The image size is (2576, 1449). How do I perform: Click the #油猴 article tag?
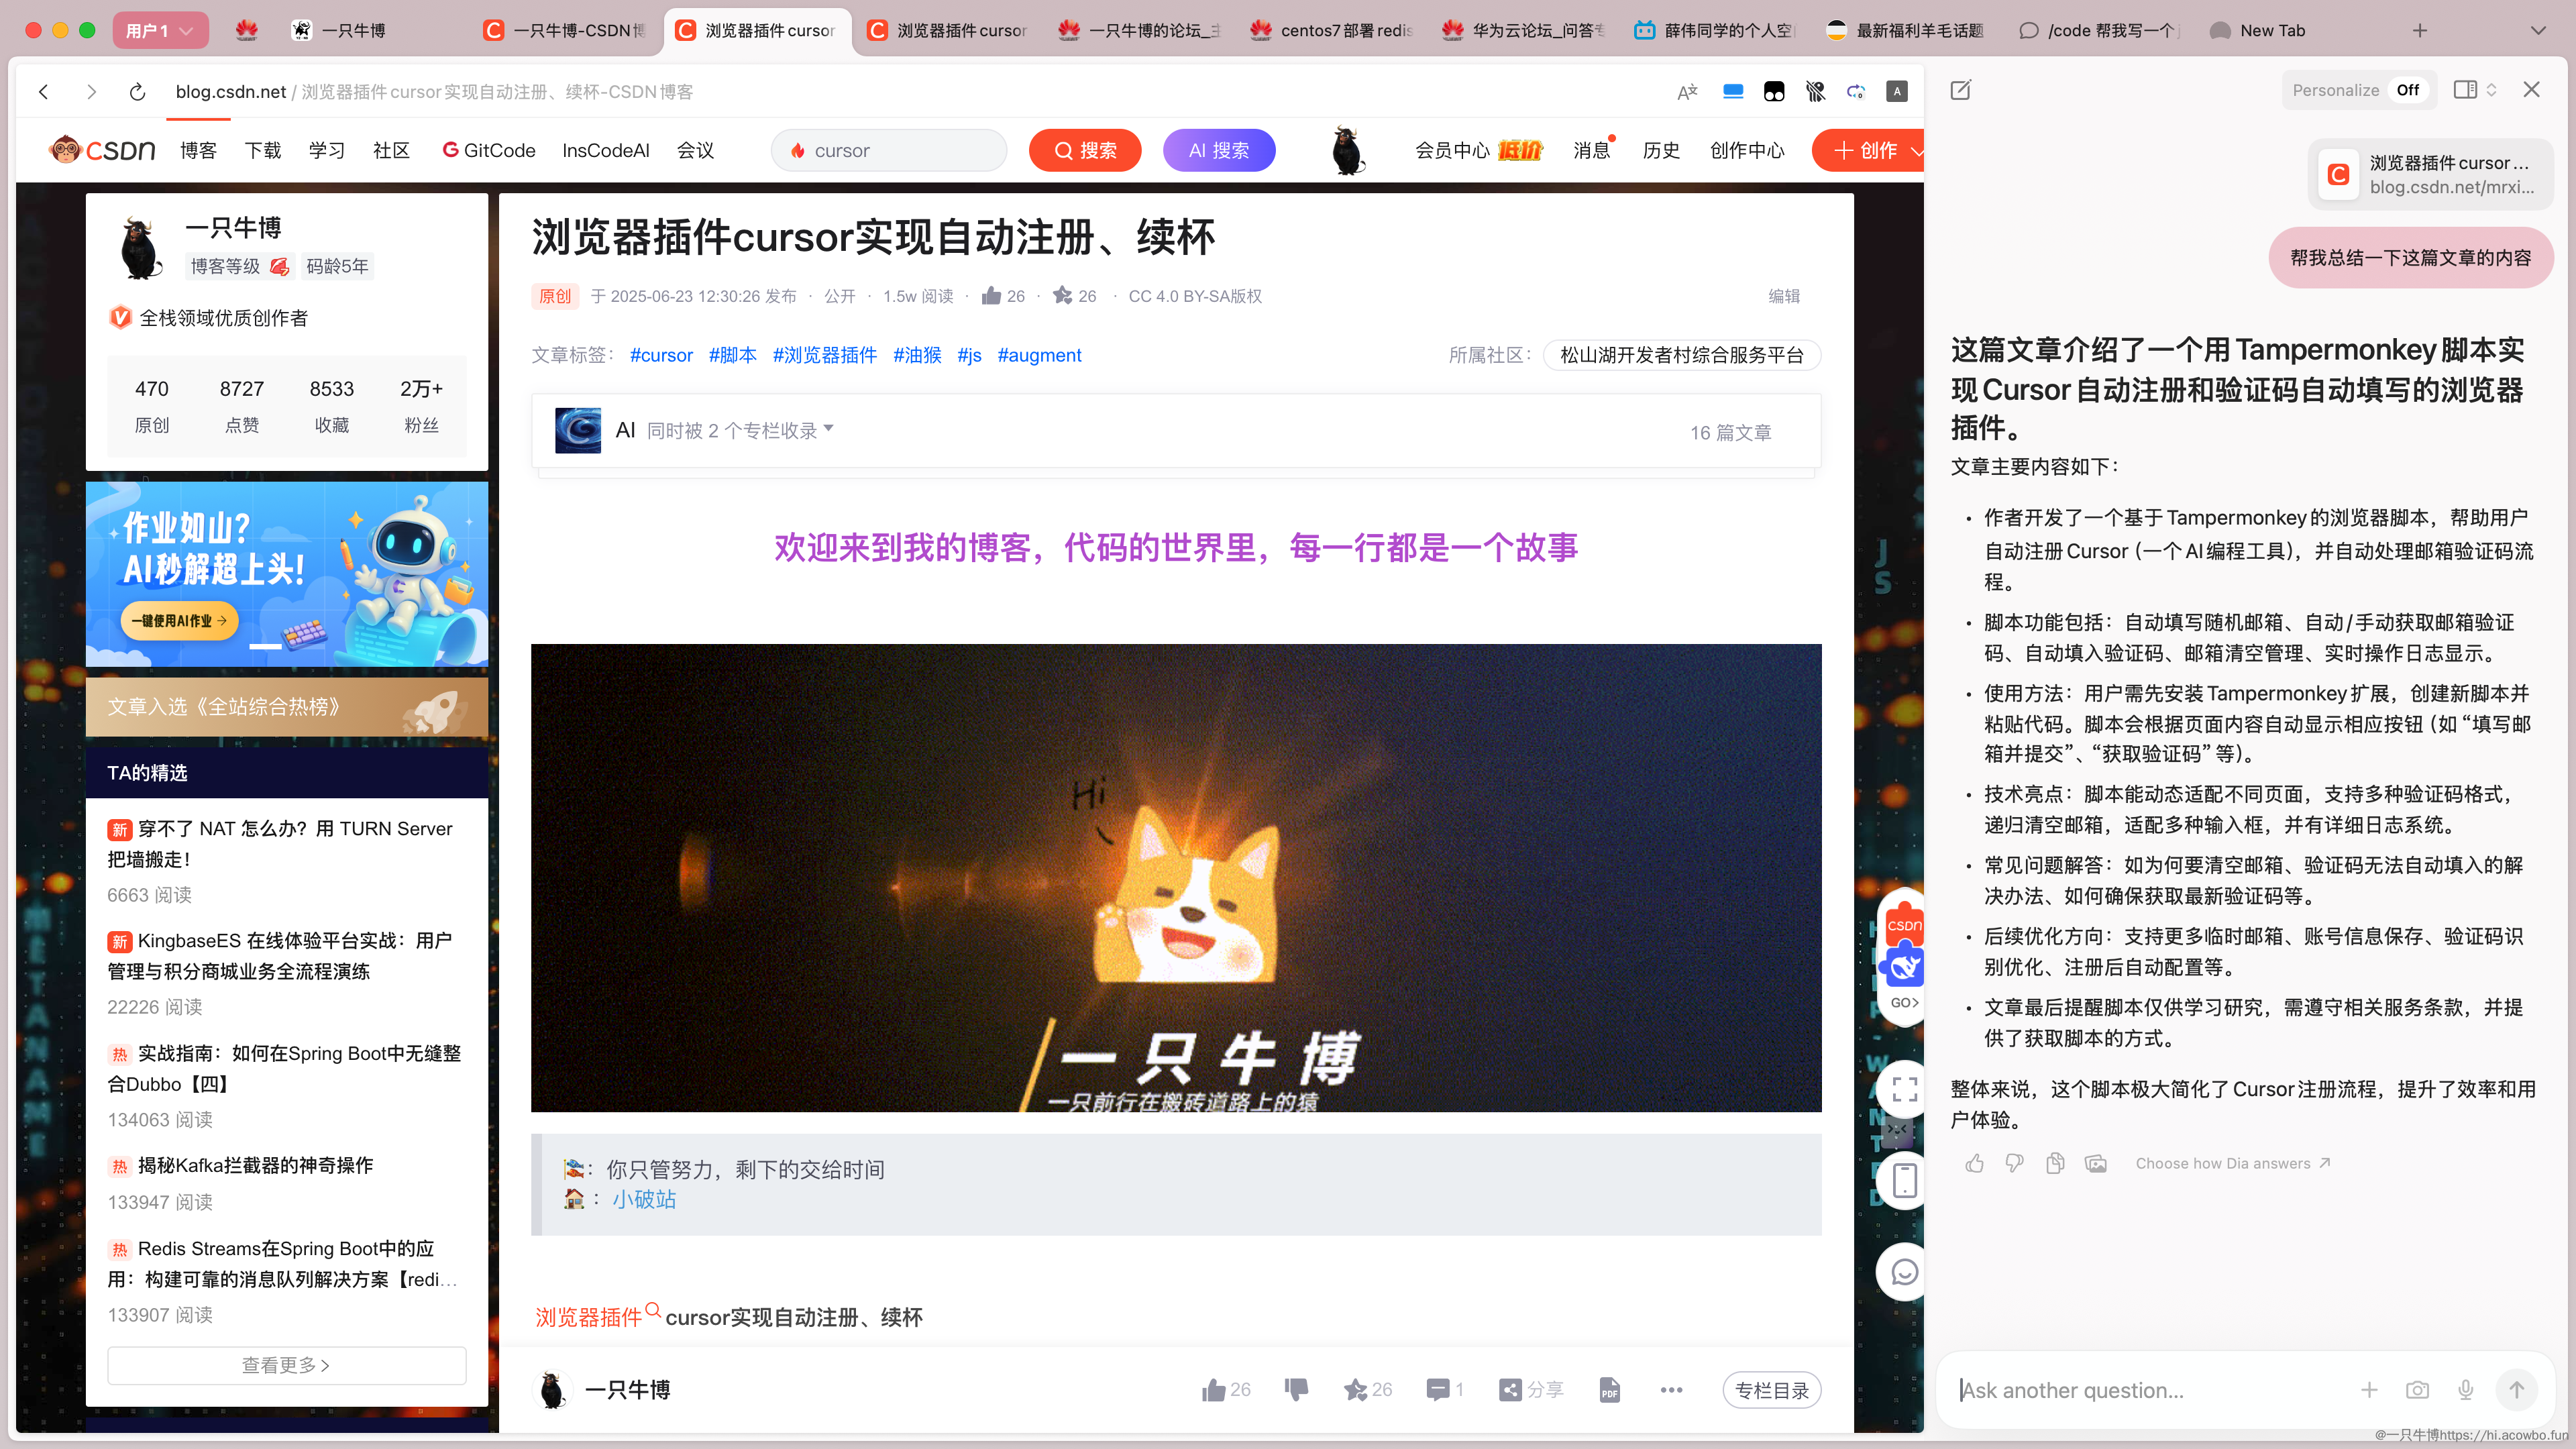917,355
